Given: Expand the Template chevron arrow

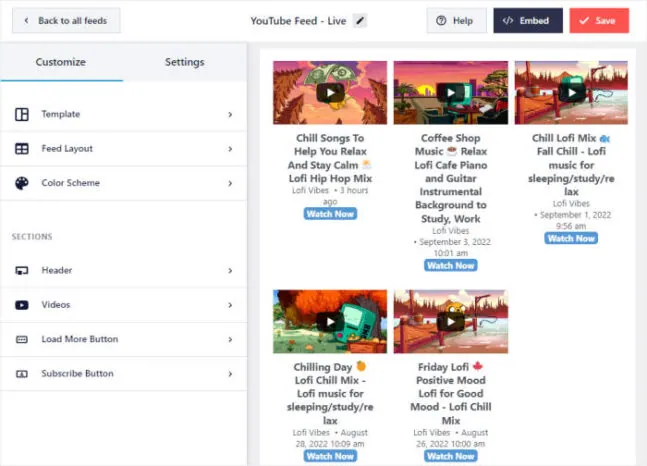Looking at the screenshot, I should 230,114.
